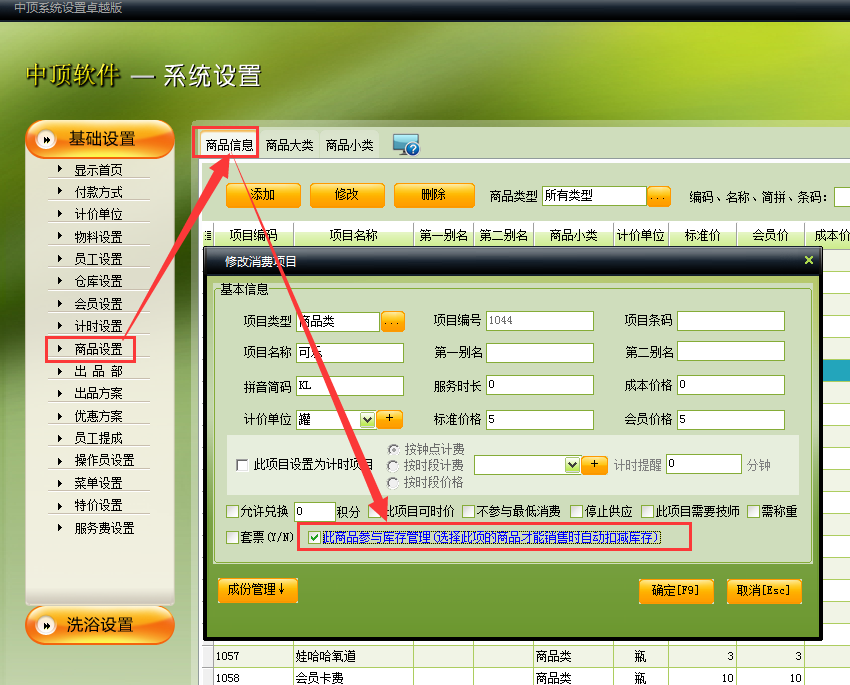Image resolution: width=850 pixels, height=685 pixels.
Task: Click the 添加 button
Action: [x=263, y=195]
